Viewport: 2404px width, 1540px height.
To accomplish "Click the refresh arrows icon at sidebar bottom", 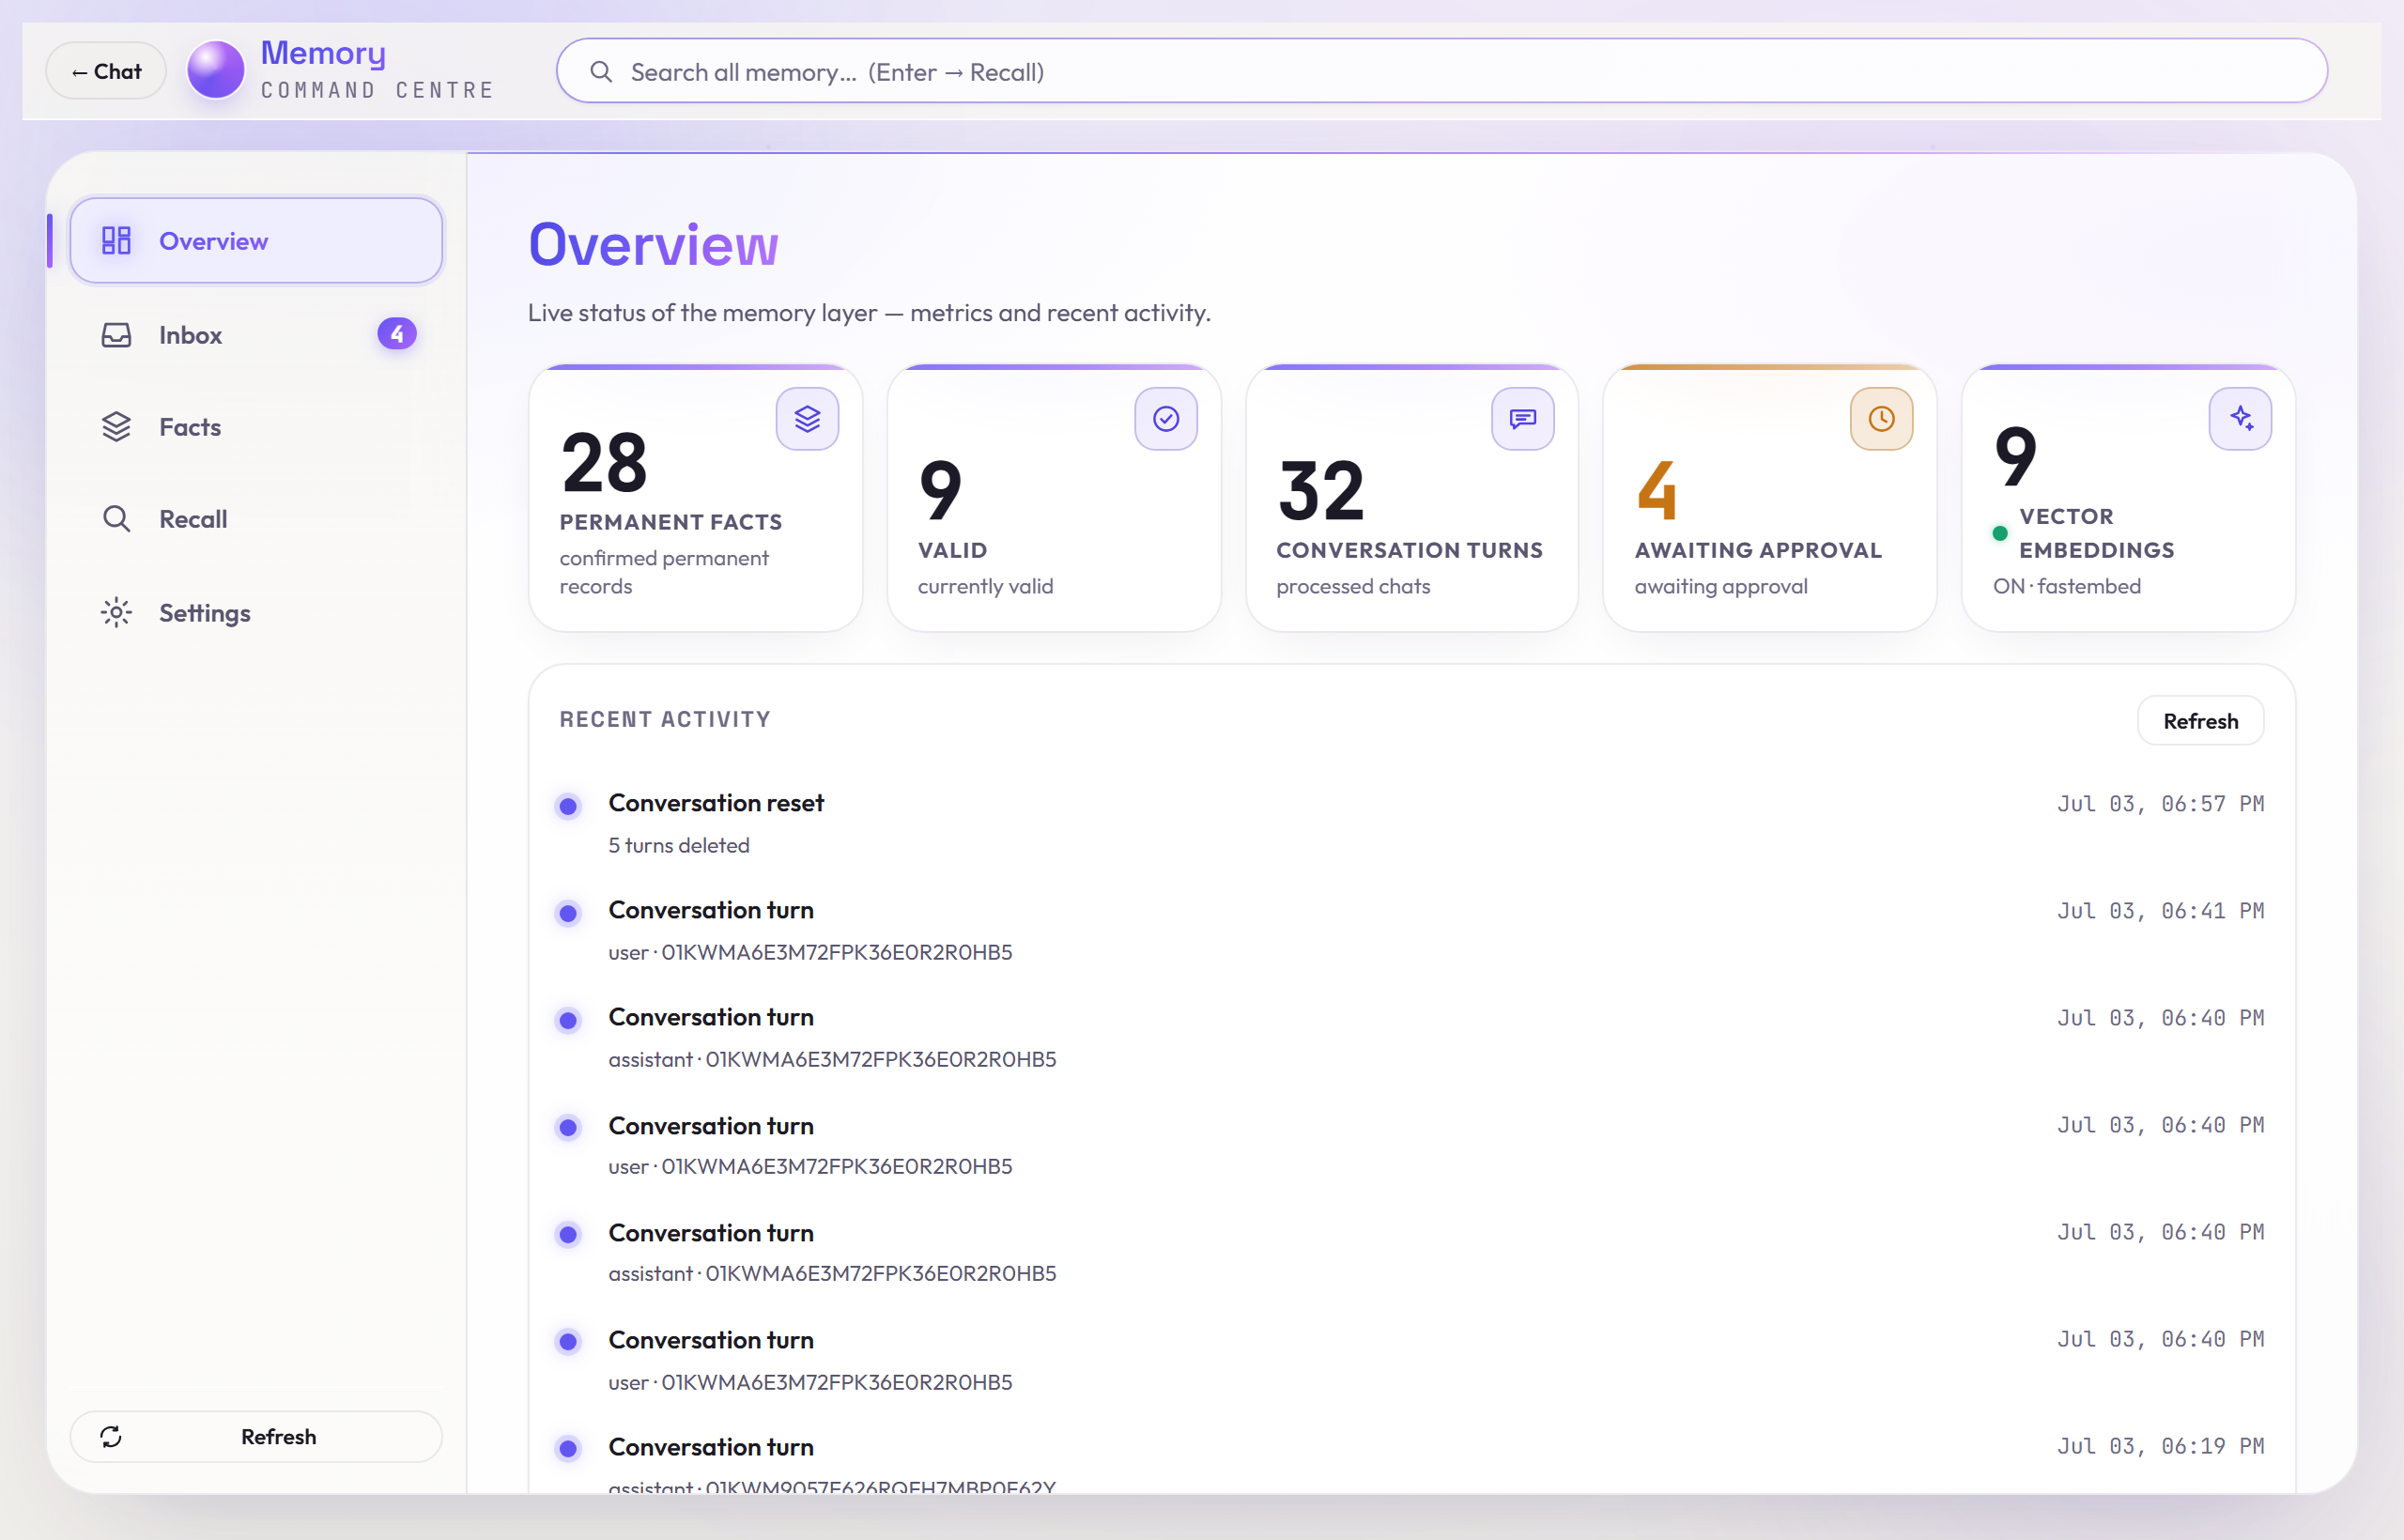I will click(111, 1437).
